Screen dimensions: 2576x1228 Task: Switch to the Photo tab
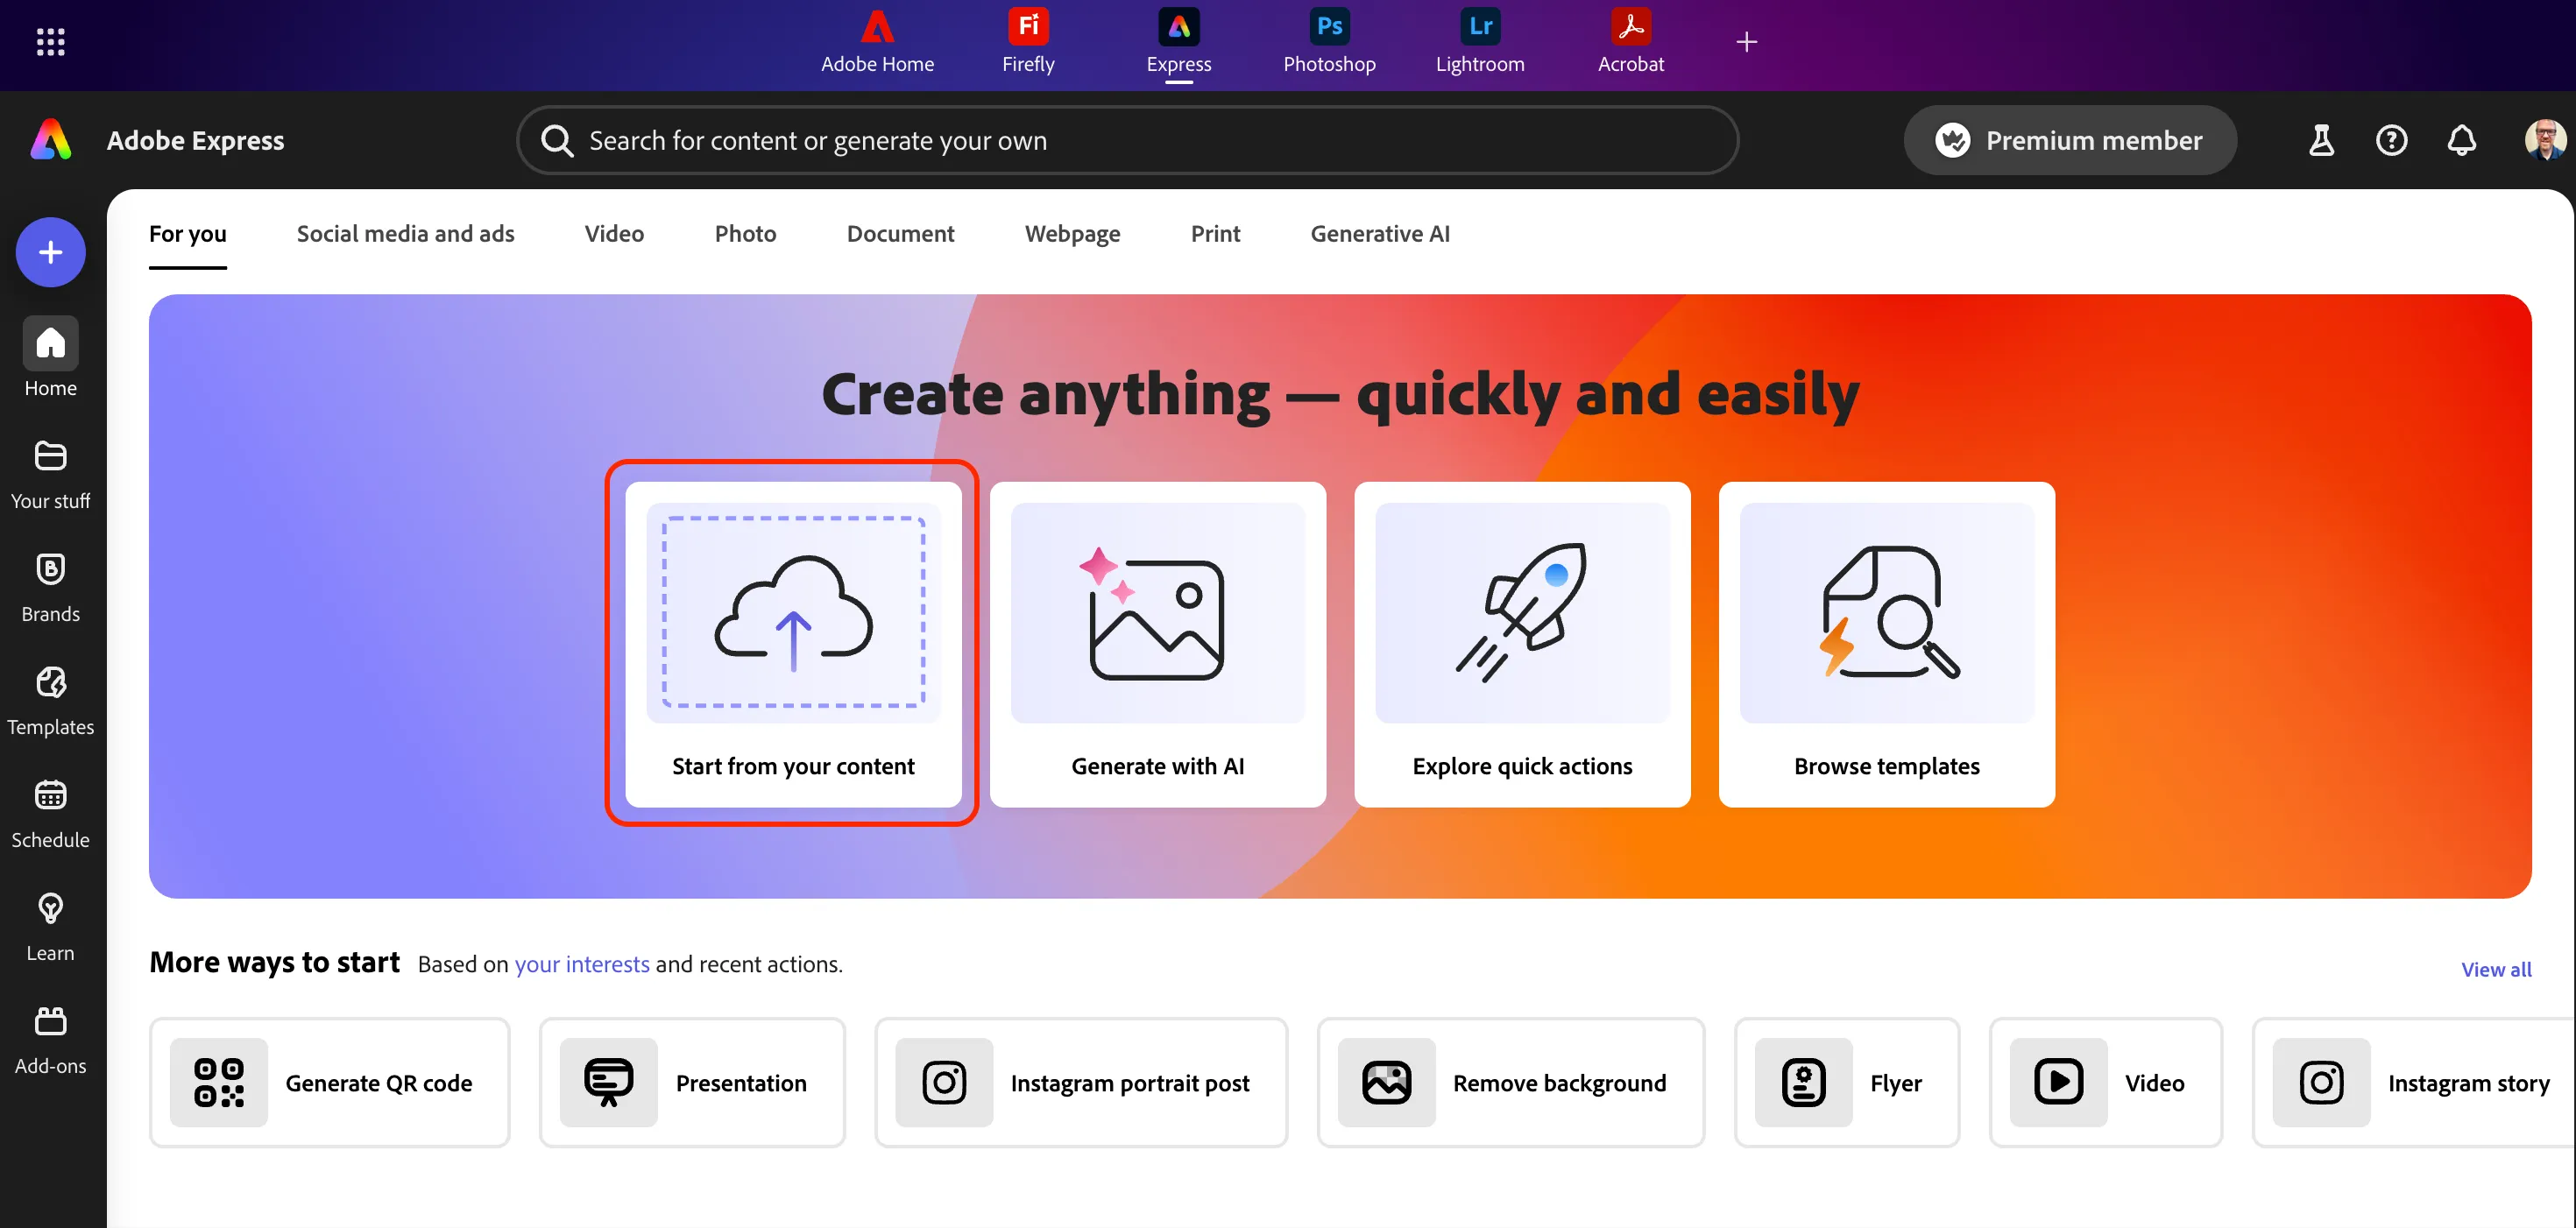pyautogui.click(x=745, y=234)
